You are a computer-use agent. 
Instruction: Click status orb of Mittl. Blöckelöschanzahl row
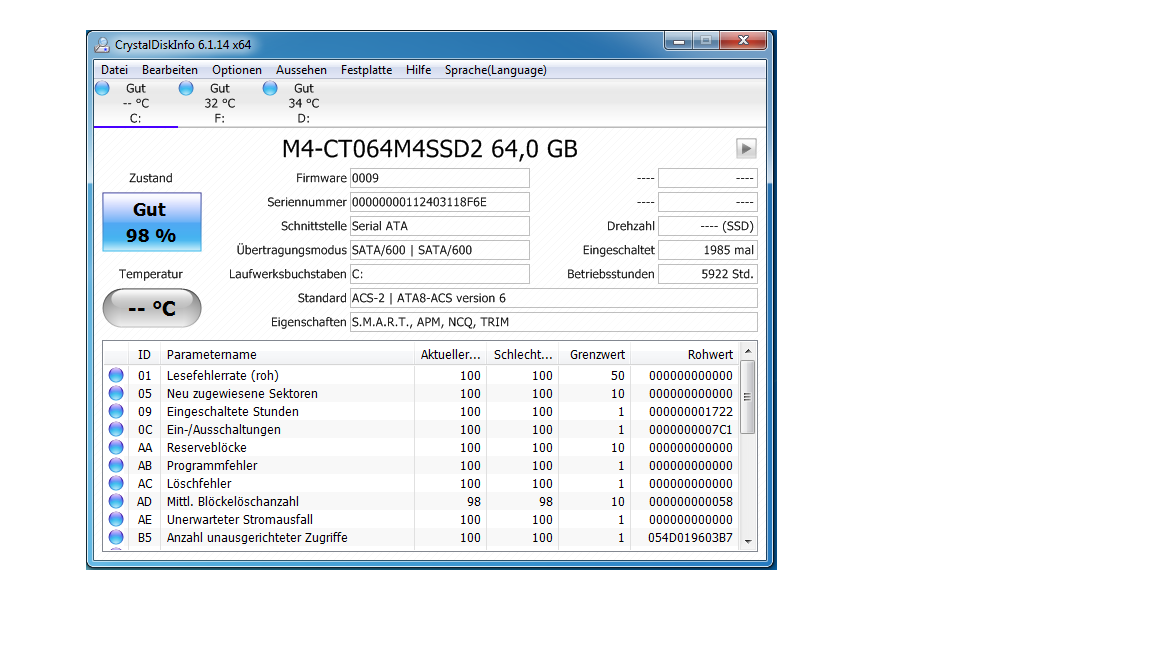[x=116, y=501]
